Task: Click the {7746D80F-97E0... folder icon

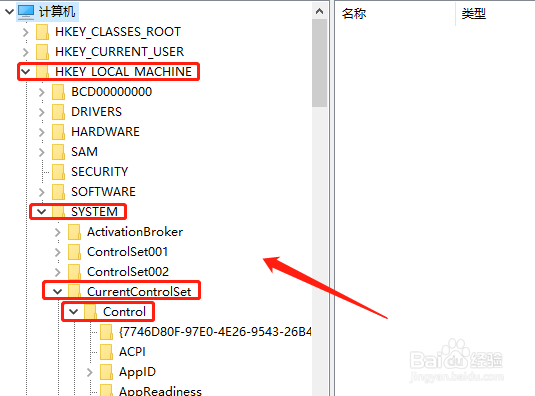Action: (x=106, y=332)
